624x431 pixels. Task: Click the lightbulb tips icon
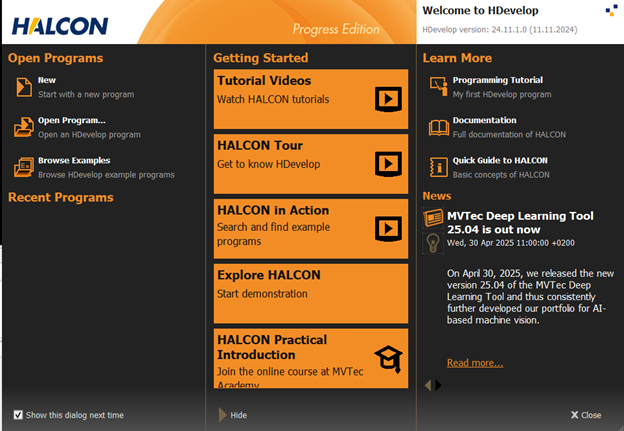point(433,243)
